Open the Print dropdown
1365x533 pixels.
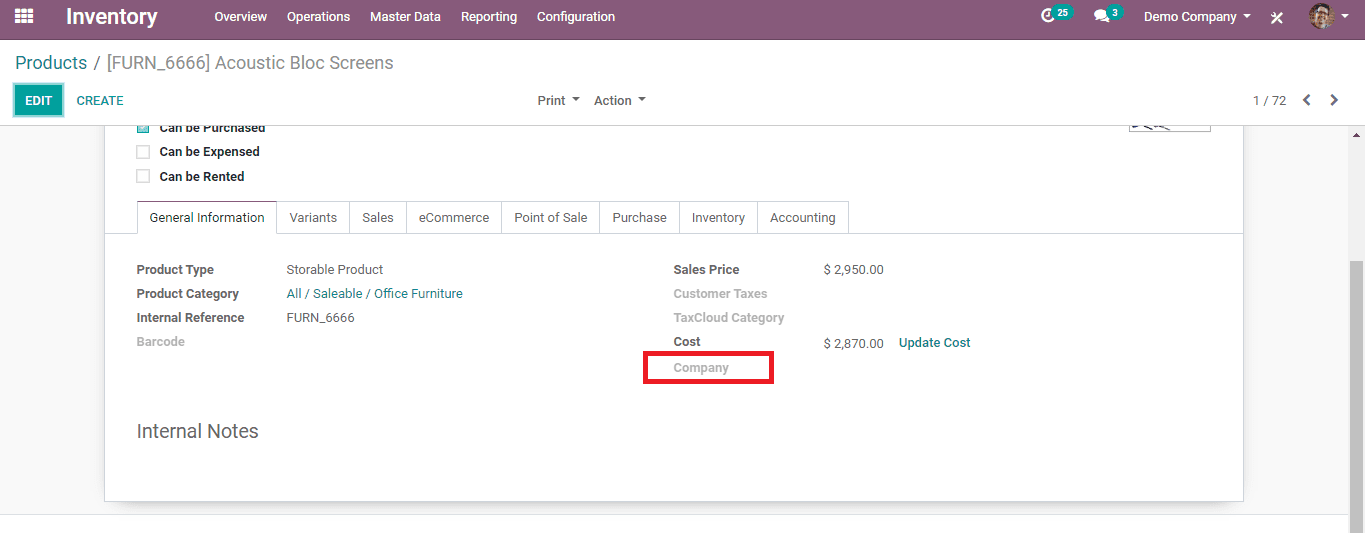[x=558, y=100]
